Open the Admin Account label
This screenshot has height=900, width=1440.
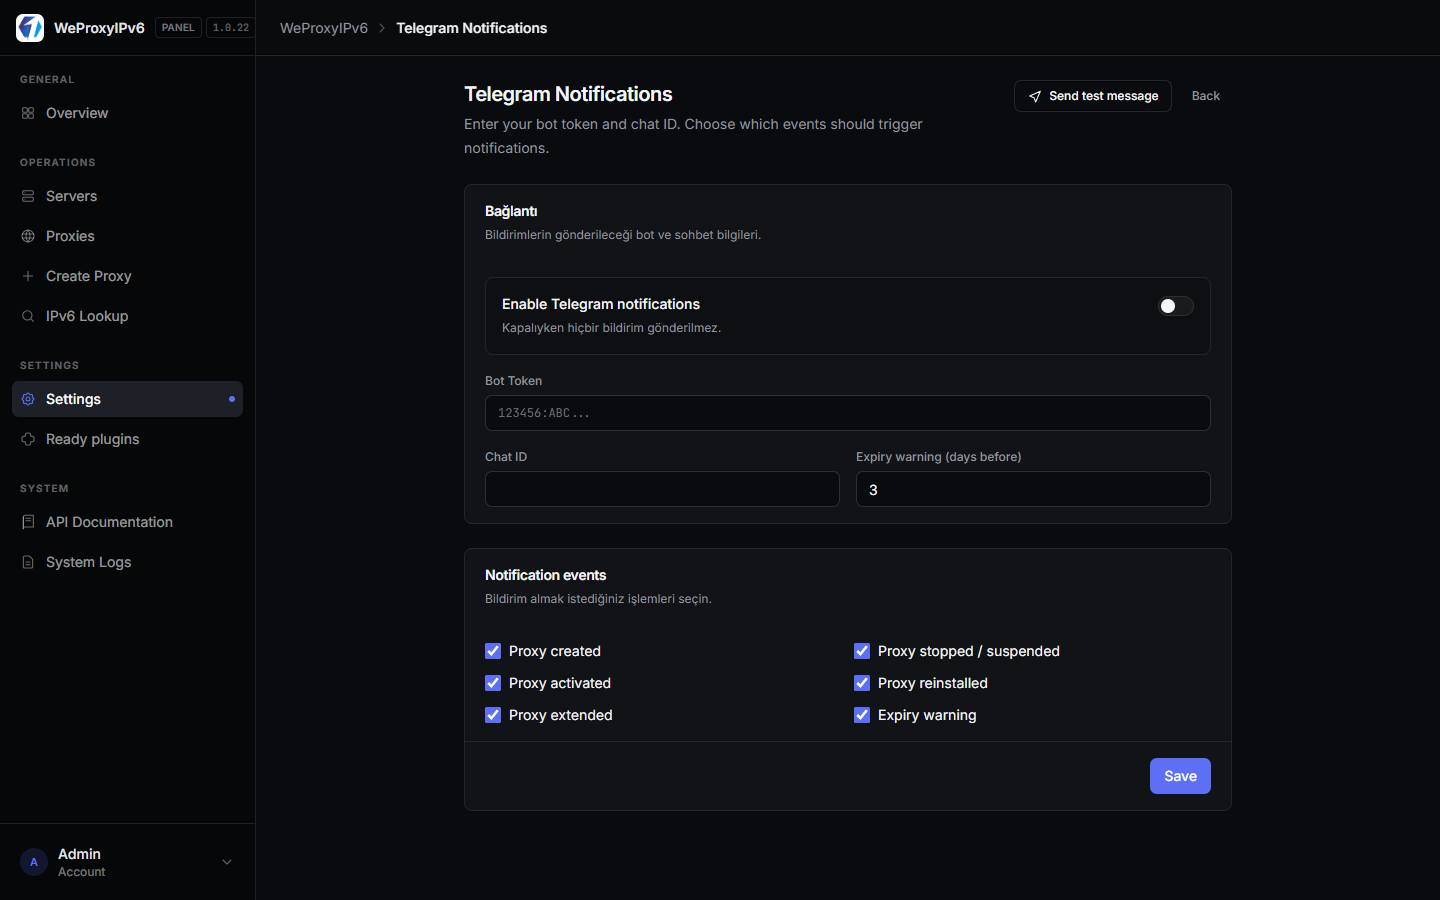tap(81, 872)
